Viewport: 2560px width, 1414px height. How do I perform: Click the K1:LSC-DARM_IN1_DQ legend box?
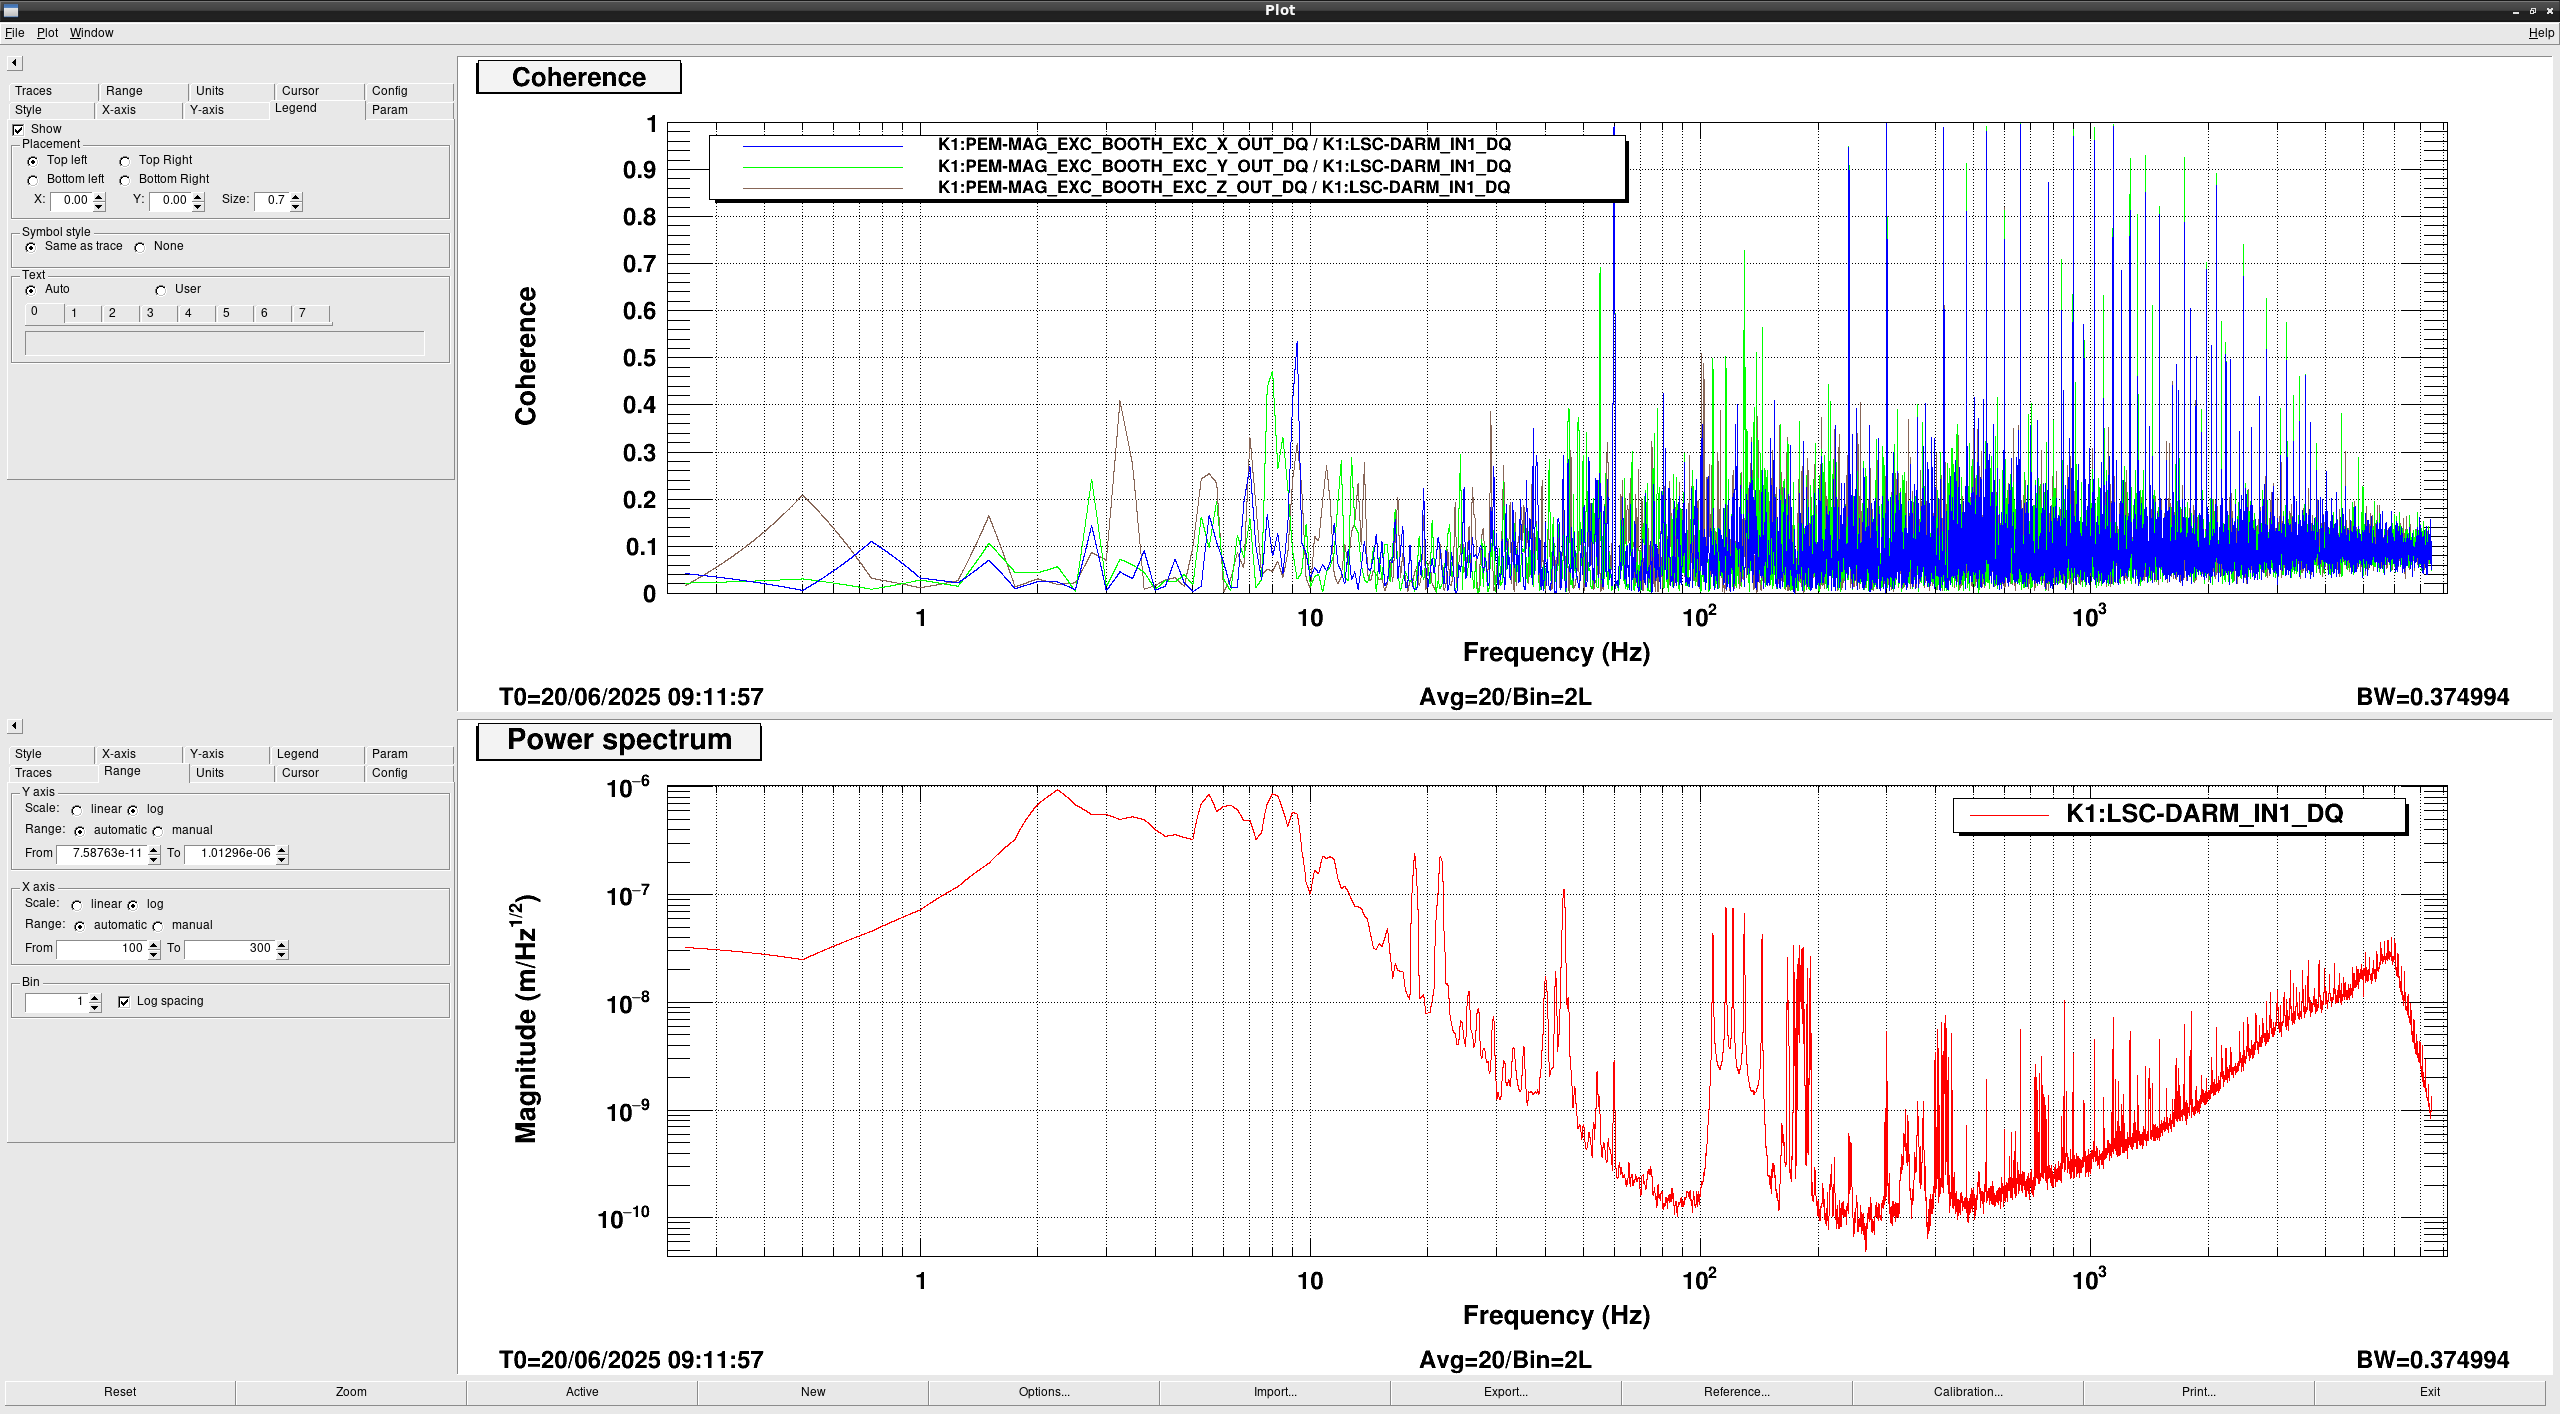click(2180, 815)
